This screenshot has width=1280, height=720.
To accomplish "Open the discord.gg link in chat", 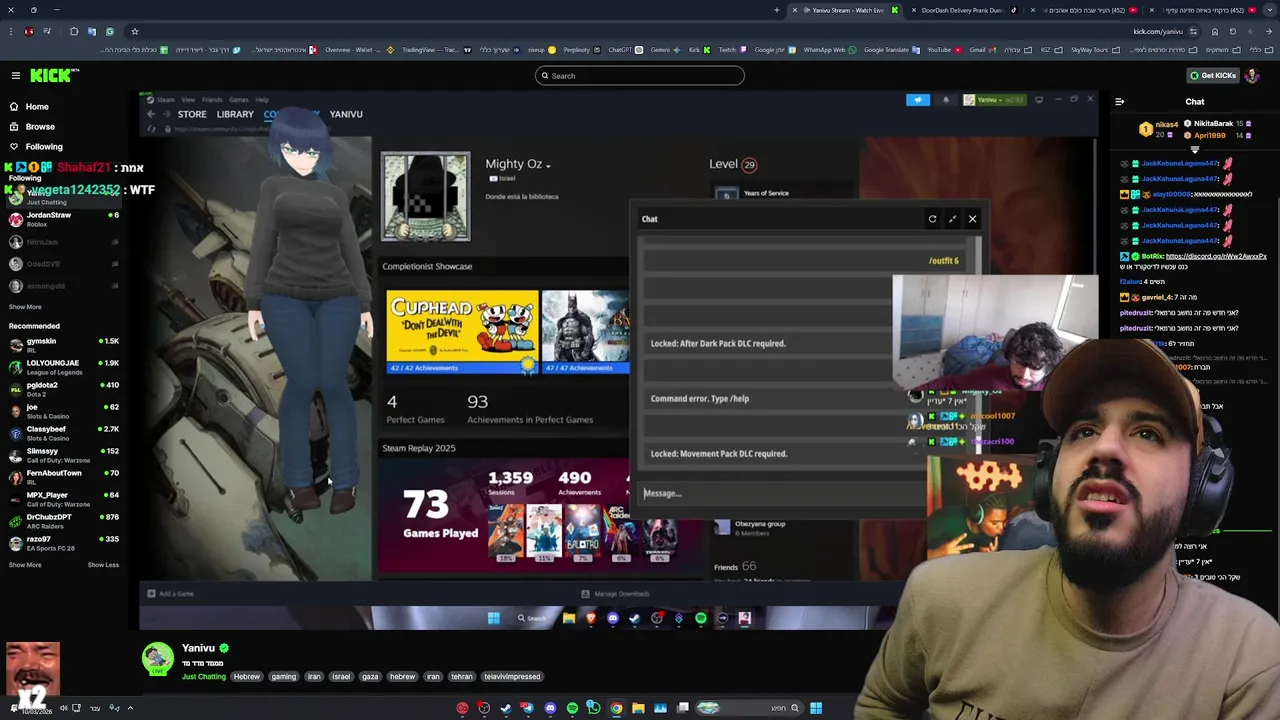I will pos(1216,256).
